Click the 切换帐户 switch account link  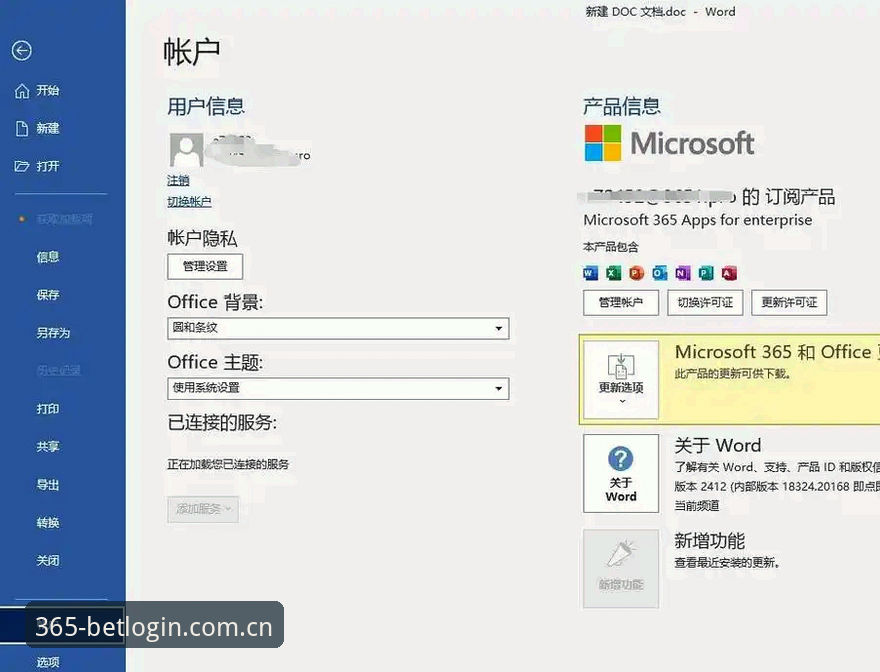tap(189, 202)
